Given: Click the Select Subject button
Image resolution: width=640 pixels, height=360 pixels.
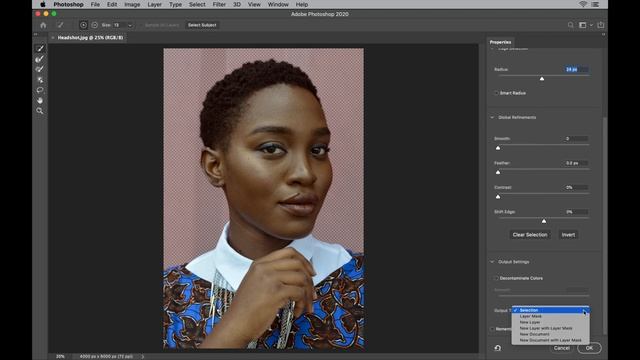Looking at the screenshot, I should [202, 25].
